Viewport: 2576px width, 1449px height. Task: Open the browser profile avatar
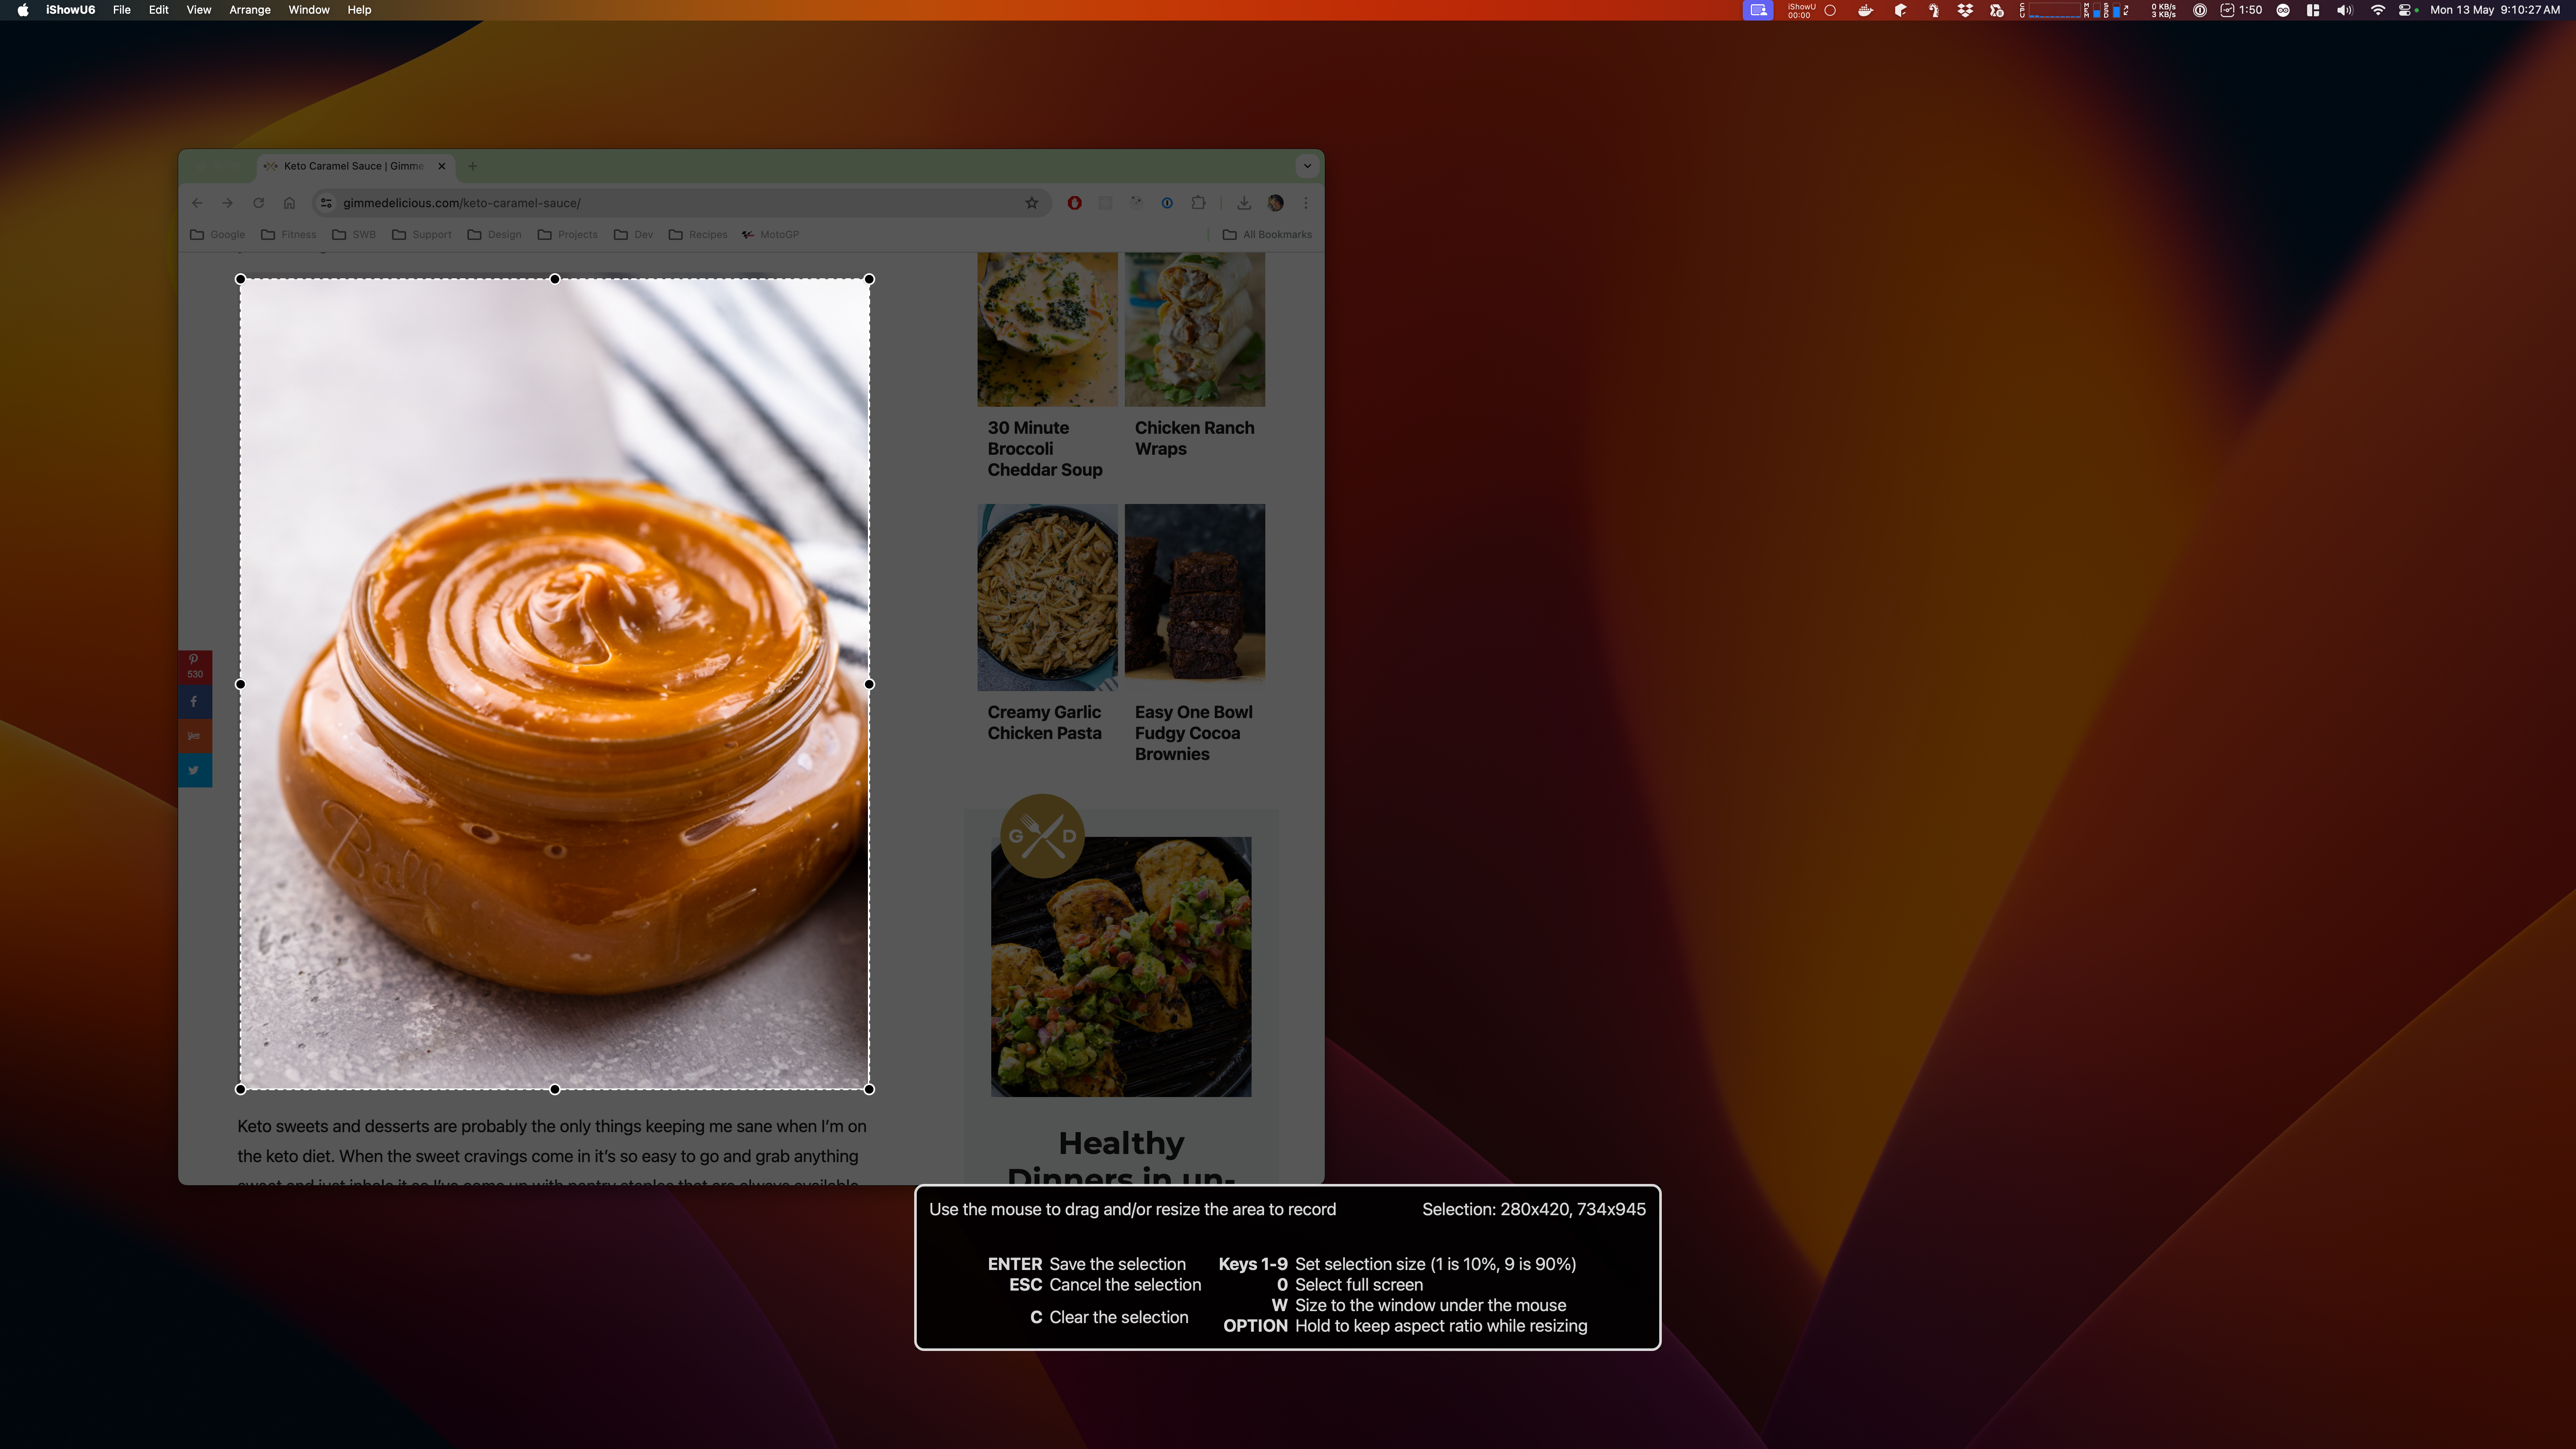(1275, 203)
